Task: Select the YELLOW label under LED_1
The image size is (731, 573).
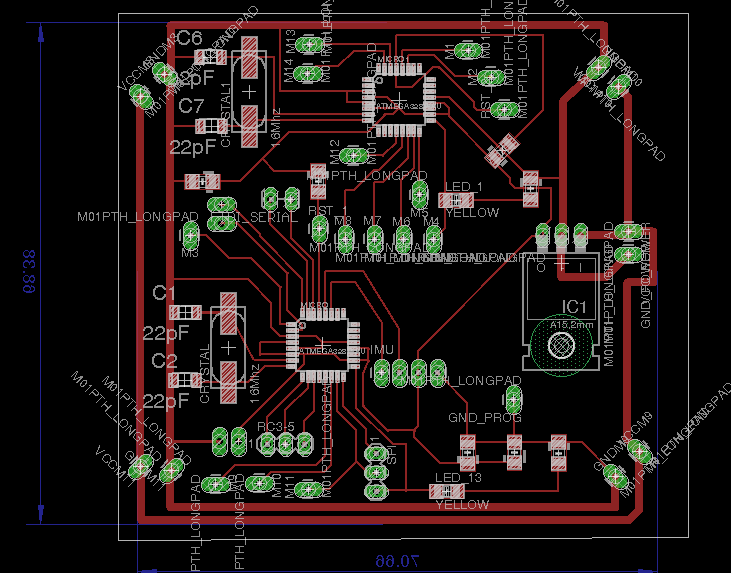Action: 472,213
